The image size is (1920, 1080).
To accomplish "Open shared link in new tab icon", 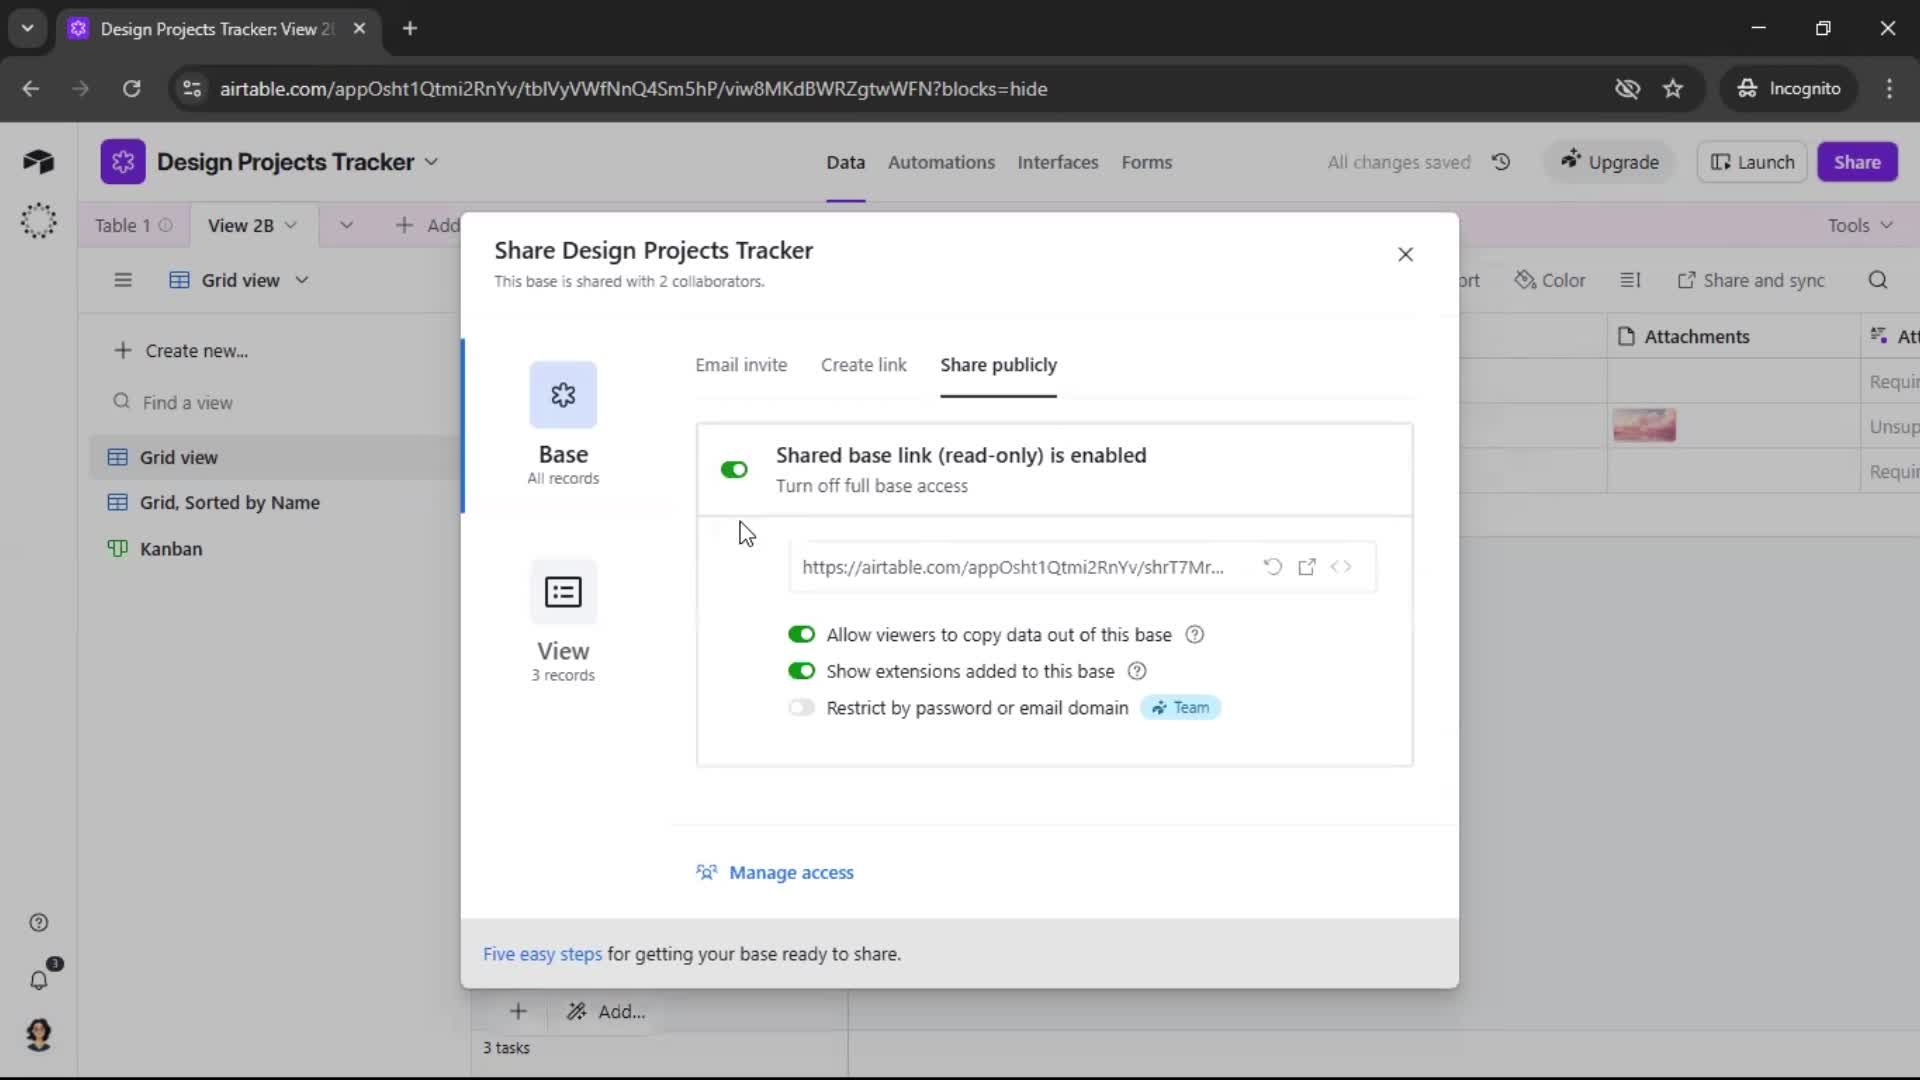I will tap(1306, 567).
